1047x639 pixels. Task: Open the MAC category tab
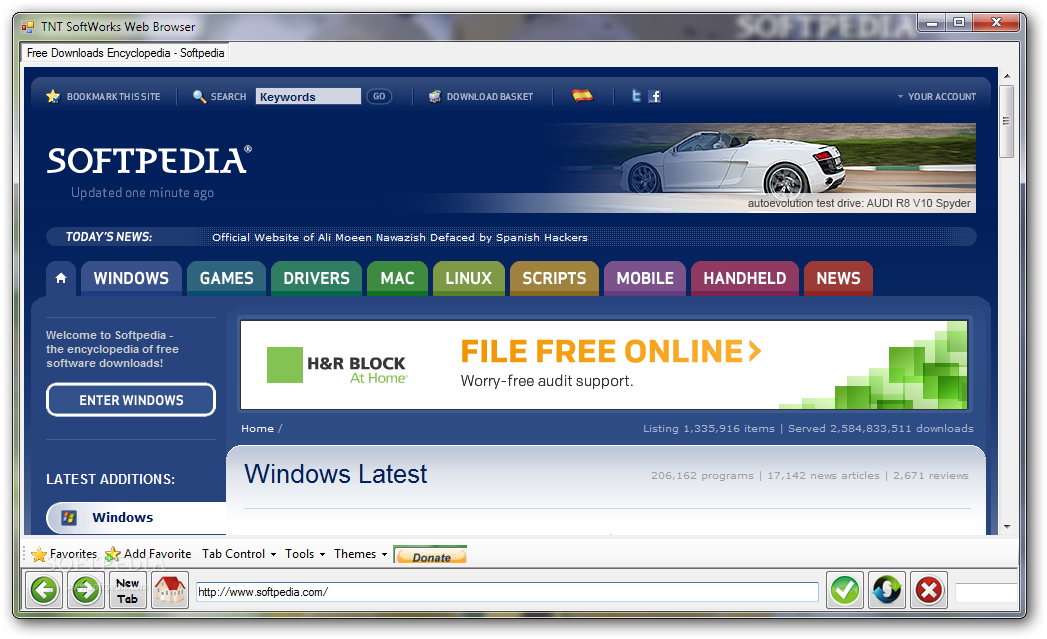pos(397,278)
